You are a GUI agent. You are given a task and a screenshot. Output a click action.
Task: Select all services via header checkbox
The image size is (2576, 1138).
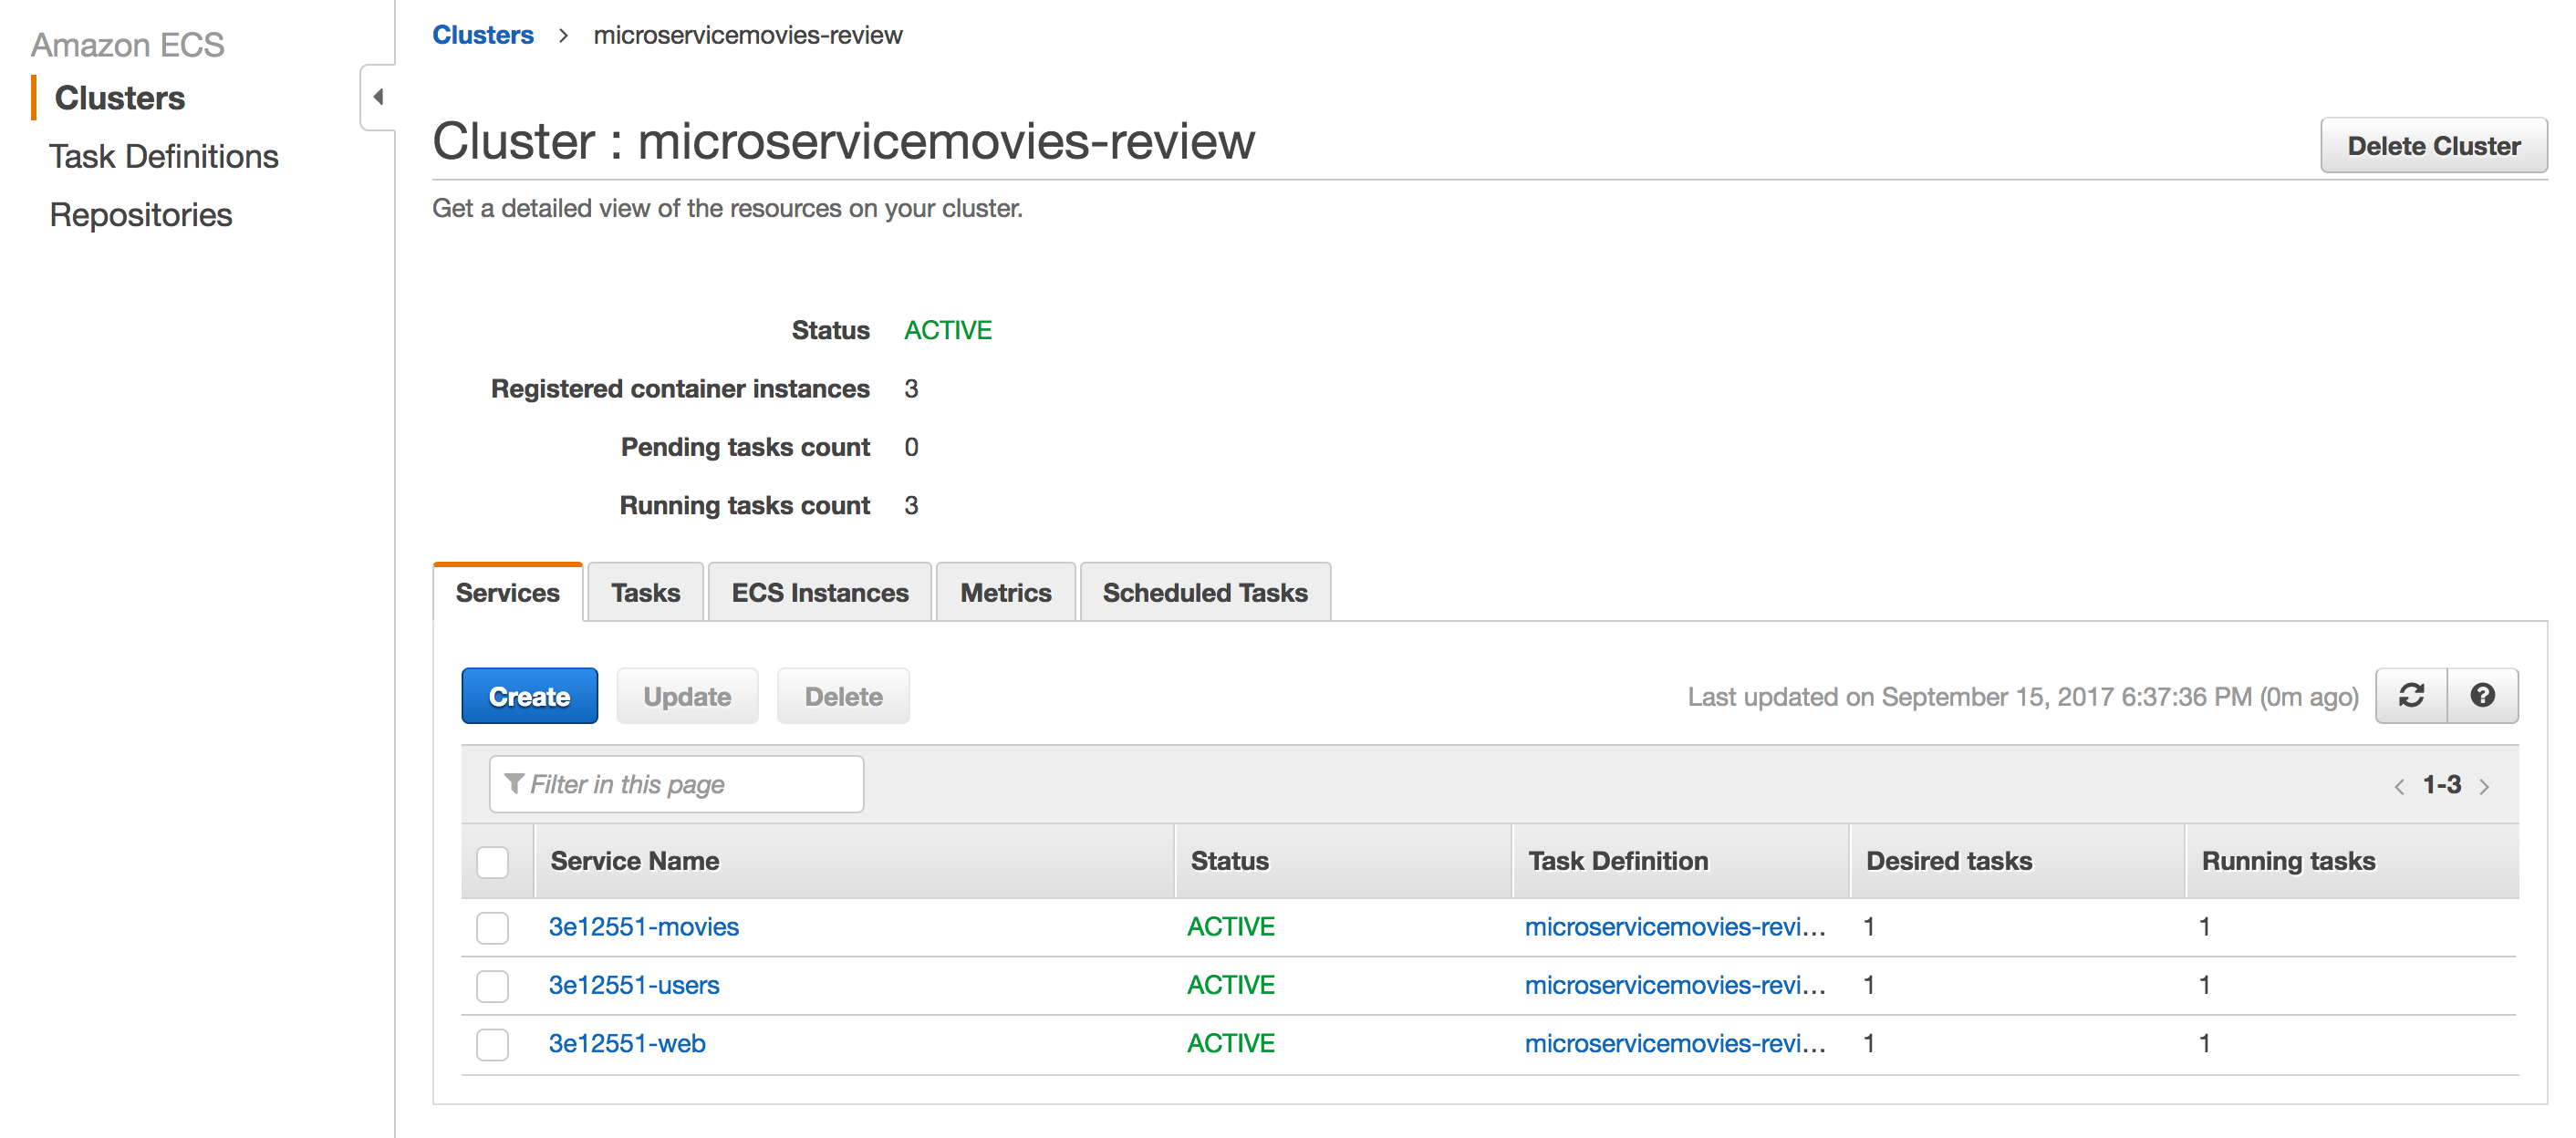pos(492,860)
